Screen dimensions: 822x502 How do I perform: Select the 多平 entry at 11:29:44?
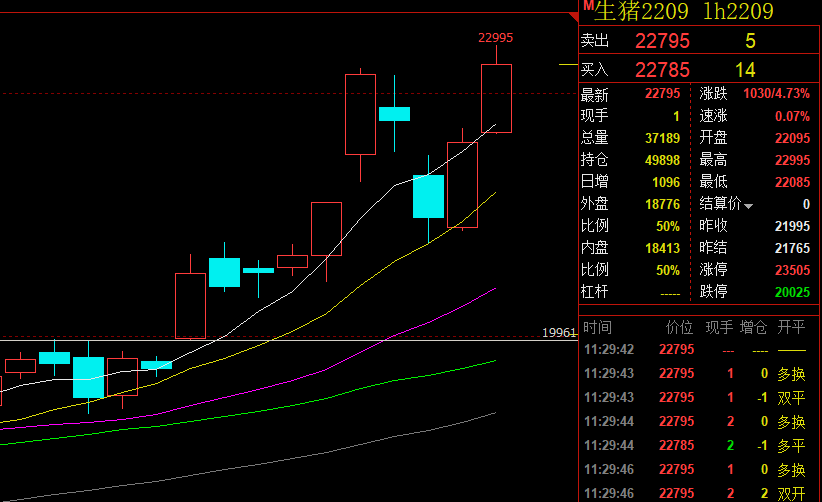click(x=791, y=446)
